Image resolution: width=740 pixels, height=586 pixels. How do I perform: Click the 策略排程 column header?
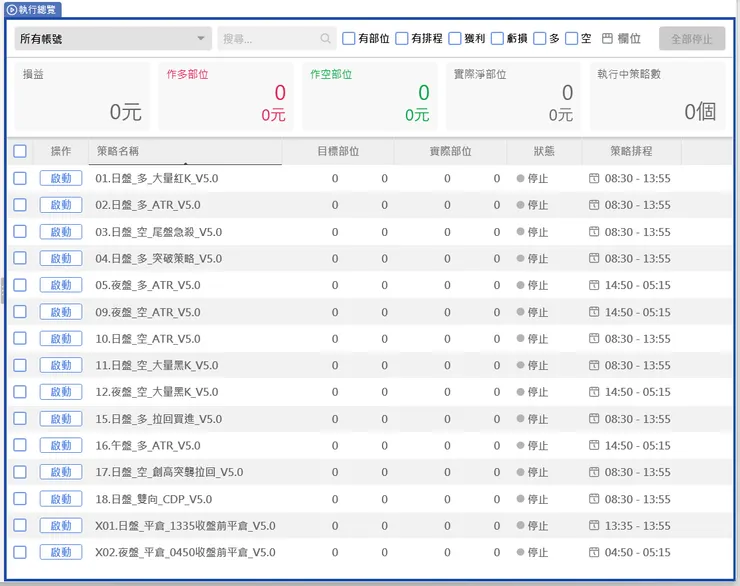[x=631, y=151]
